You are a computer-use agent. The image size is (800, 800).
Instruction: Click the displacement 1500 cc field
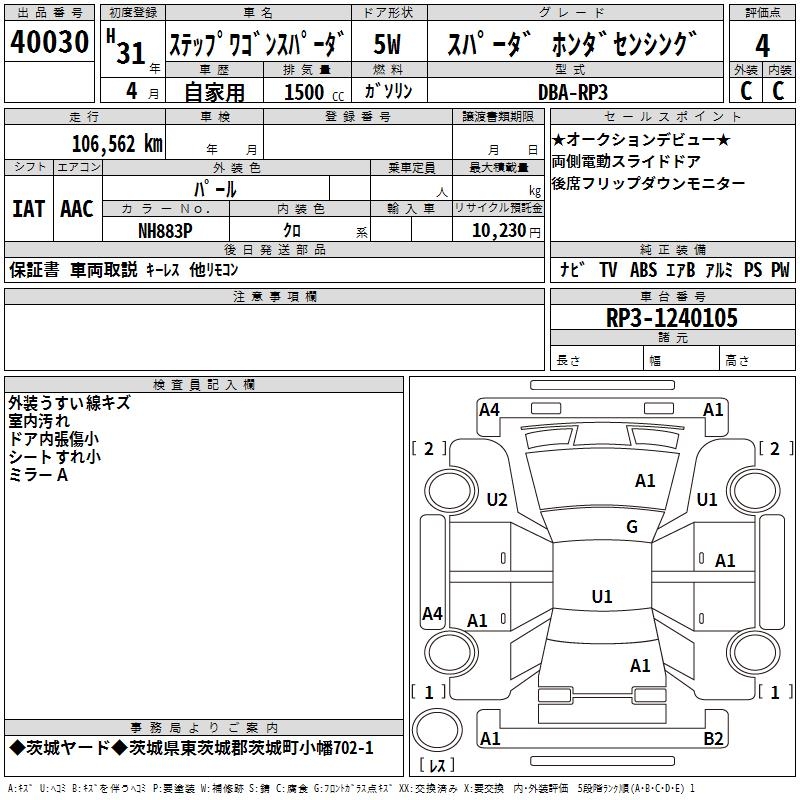(308, 92)
